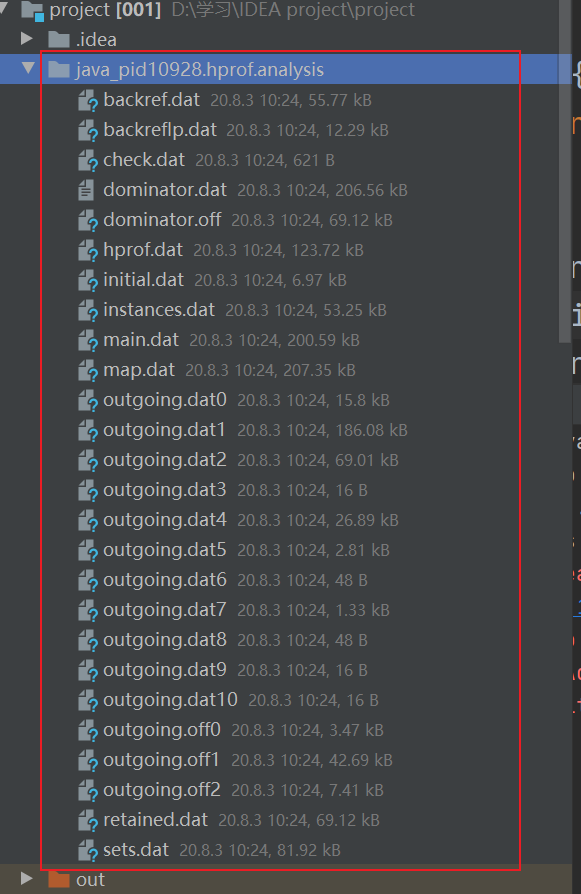Select the retained.dat file
581x894 pixels.
click(156, 820)
